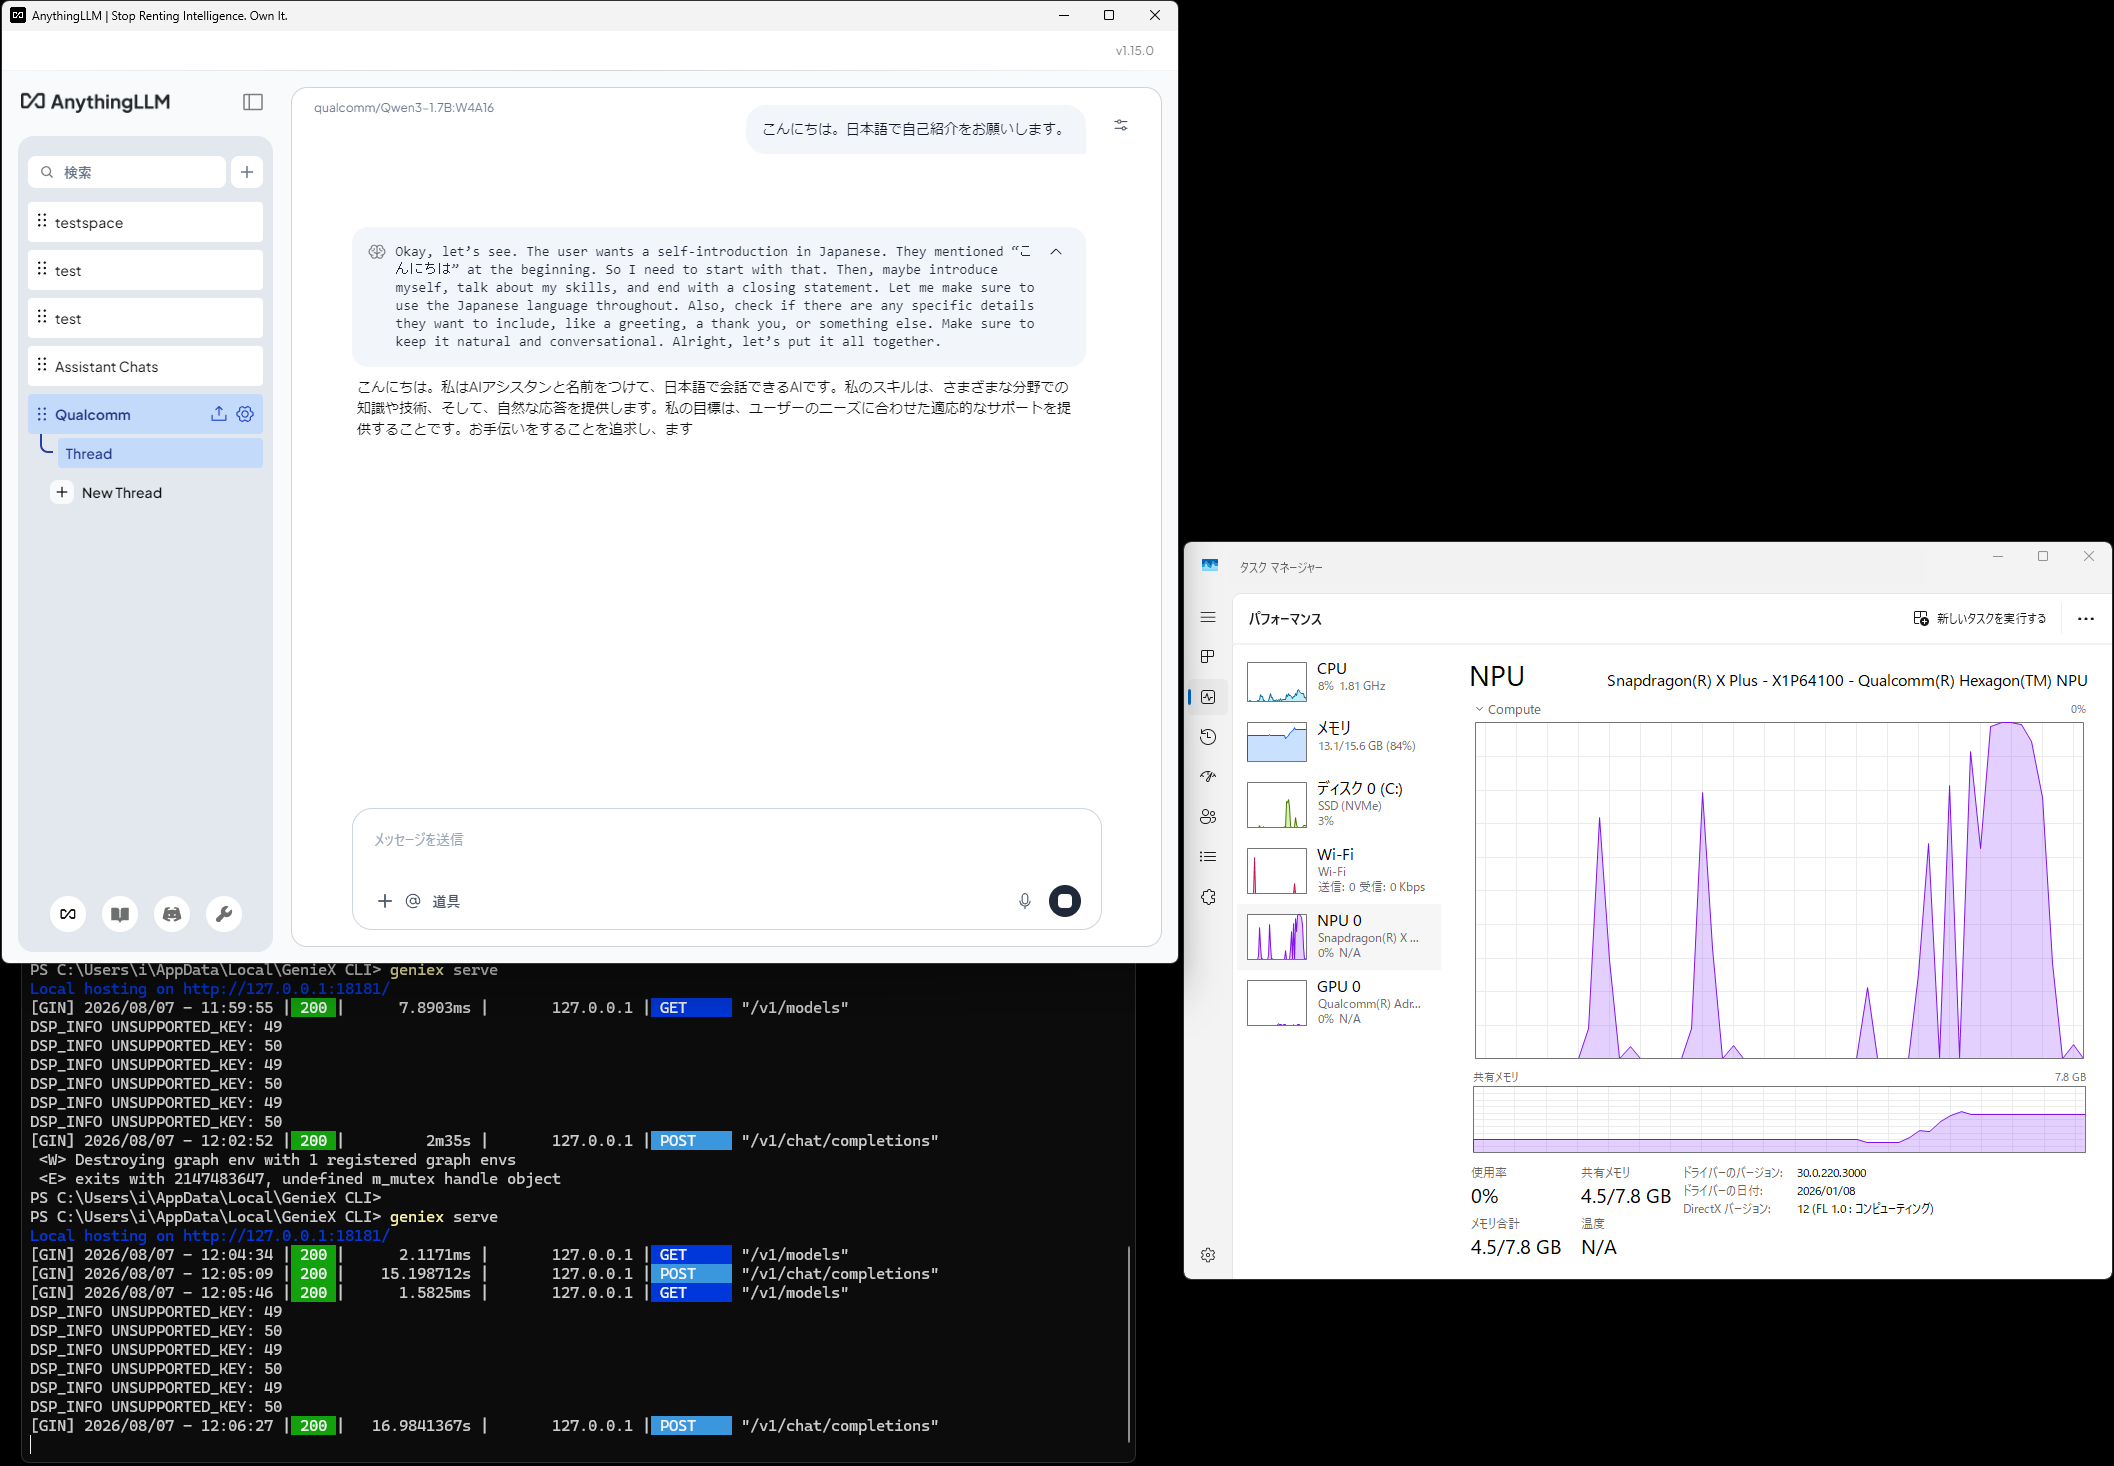Screen dimensions: 2114x1466
Task: Click the qualcomm/Qwen3-1.7B:W4A16 model label
Action: (x=404, y=108)
